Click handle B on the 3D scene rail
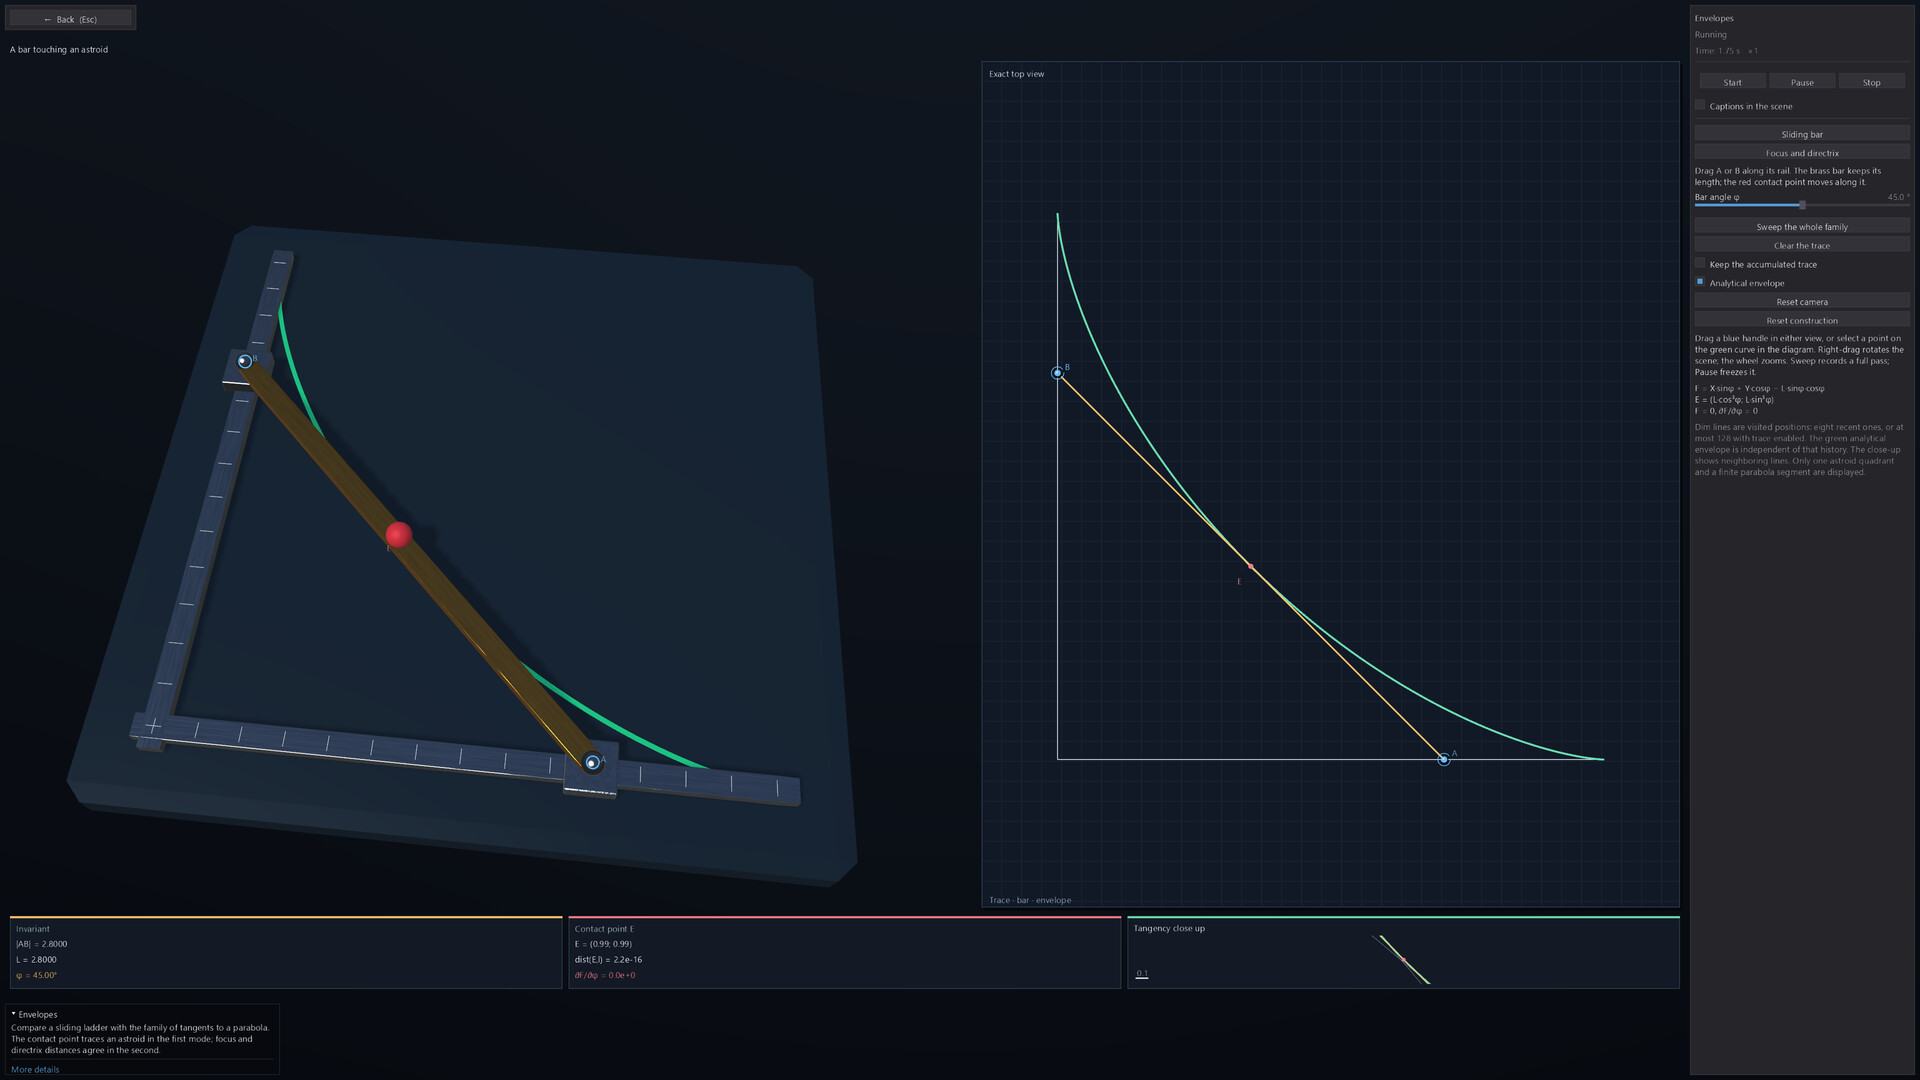The width and height of the screenshot is (1920, 1080). coord(245,361)
